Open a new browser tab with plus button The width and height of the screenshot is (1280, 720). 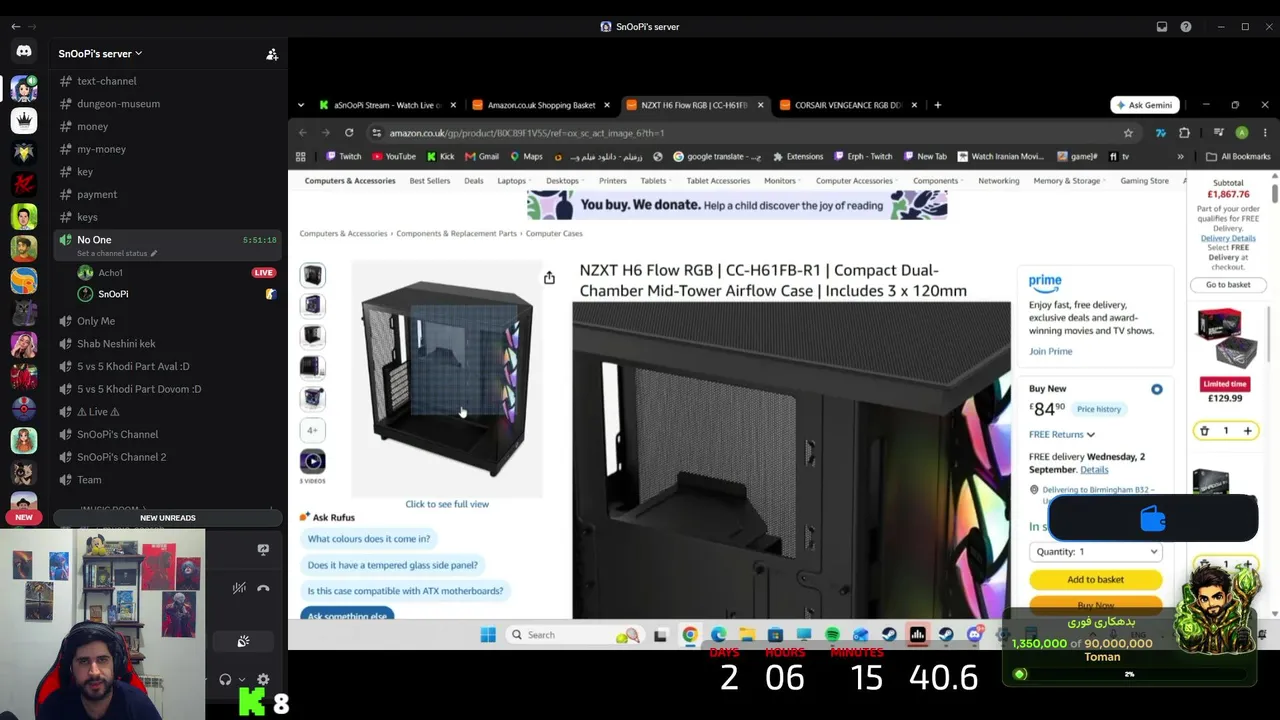click(937, 105)
